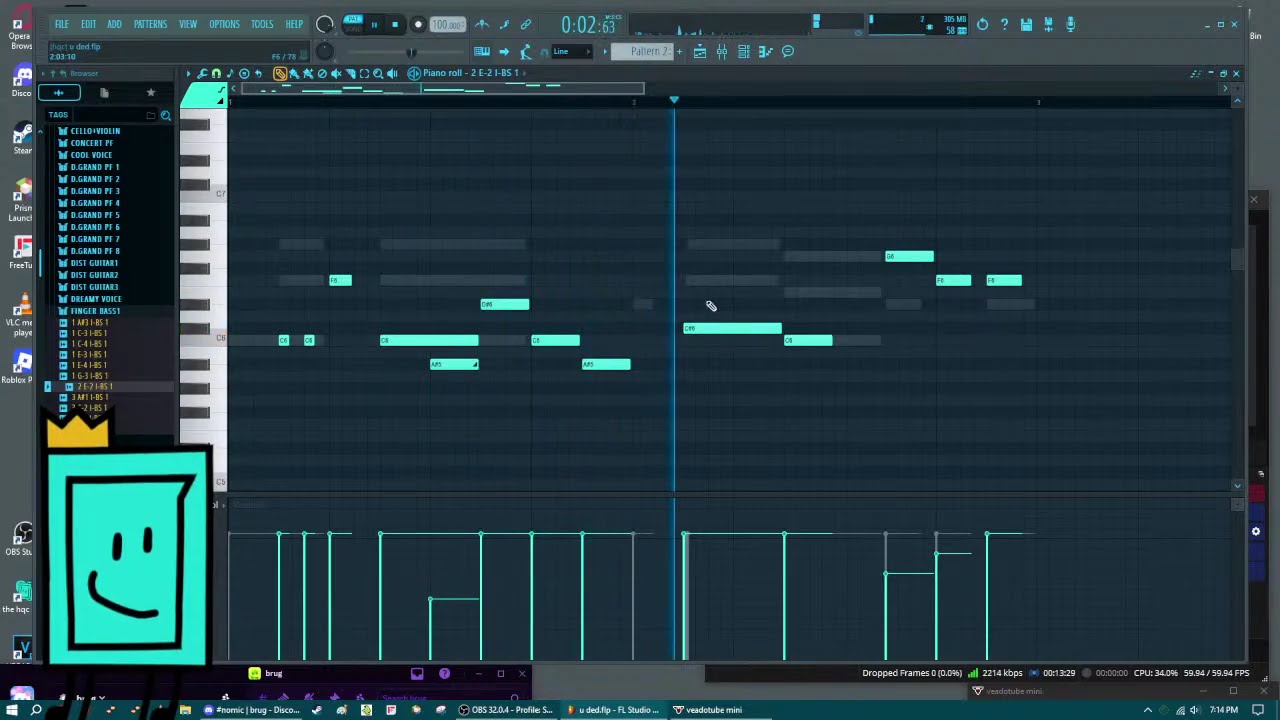Screen dimensions: 1280x720
Task: Adjust the master pitch slider
Action: [x=411, y=52]
